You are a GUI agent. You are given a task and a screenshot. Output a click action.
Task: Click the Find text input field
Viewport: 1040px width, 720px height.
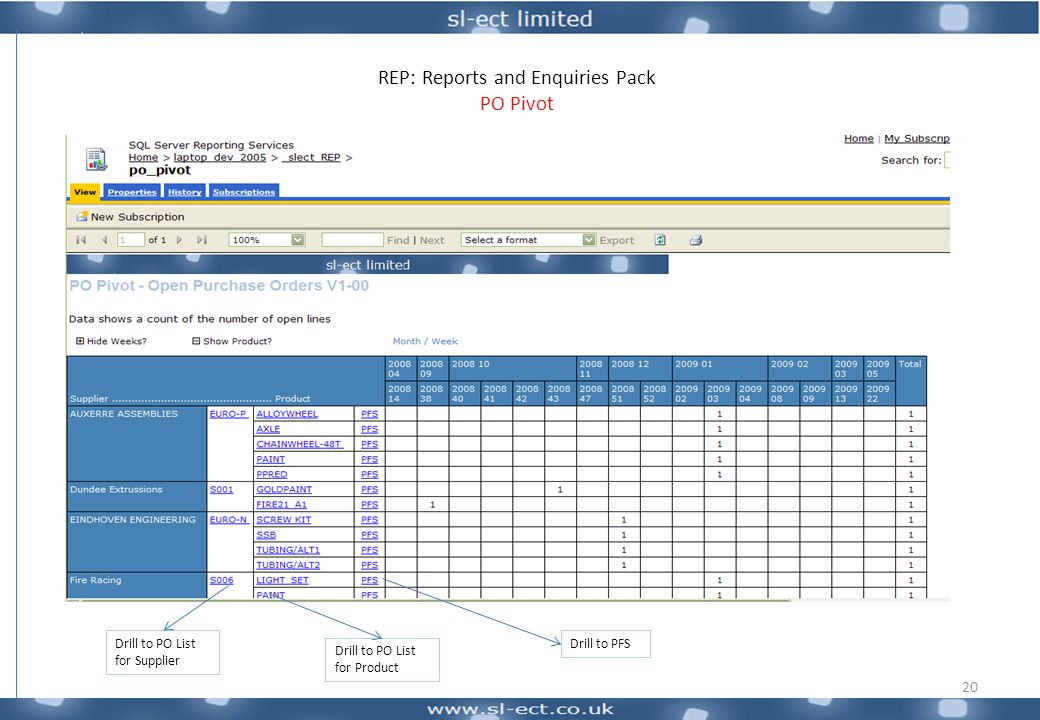pos(352,240)
